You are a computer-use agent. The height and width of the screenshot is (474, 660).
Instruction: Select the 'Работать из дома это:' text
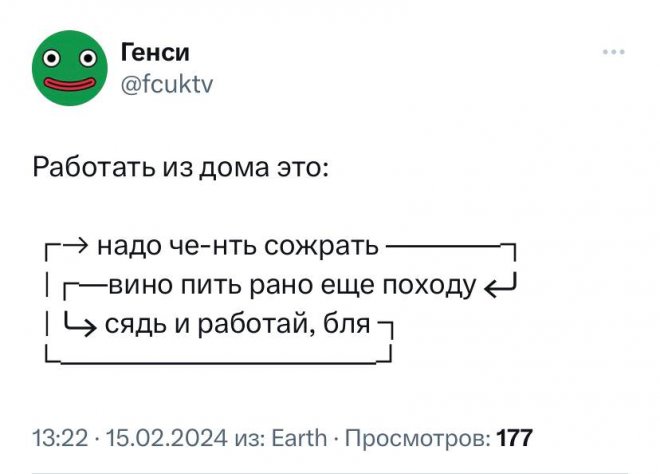click(181, 168)
